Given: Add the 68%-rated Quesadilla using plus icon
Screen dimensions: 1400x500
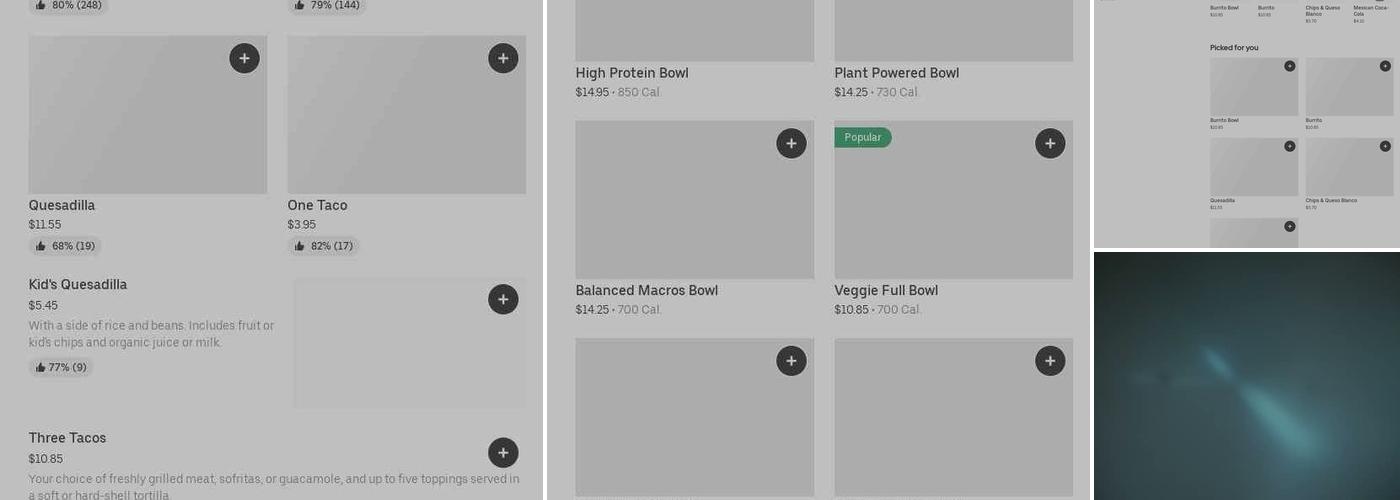Looking at the screenshot, I should [x=244, y=58].
